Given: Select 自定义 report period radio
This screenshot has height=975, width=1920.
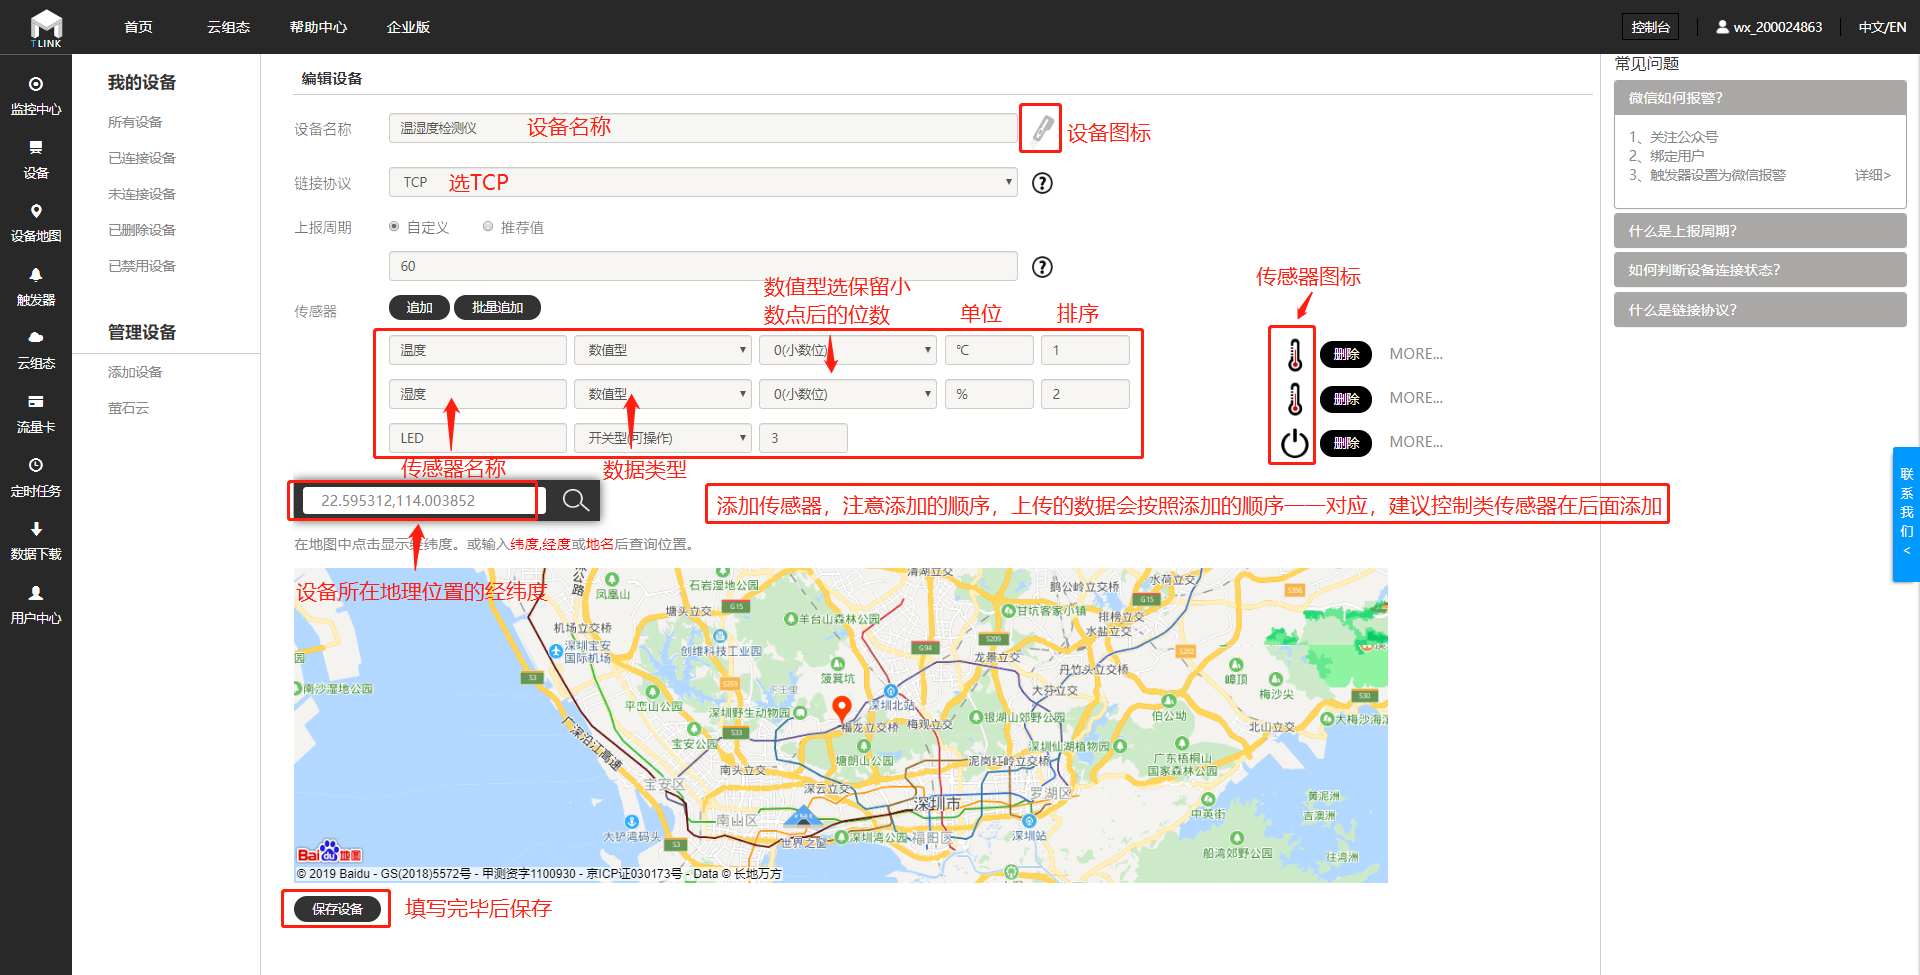Looking at the screenshot, I should [394, 227].
